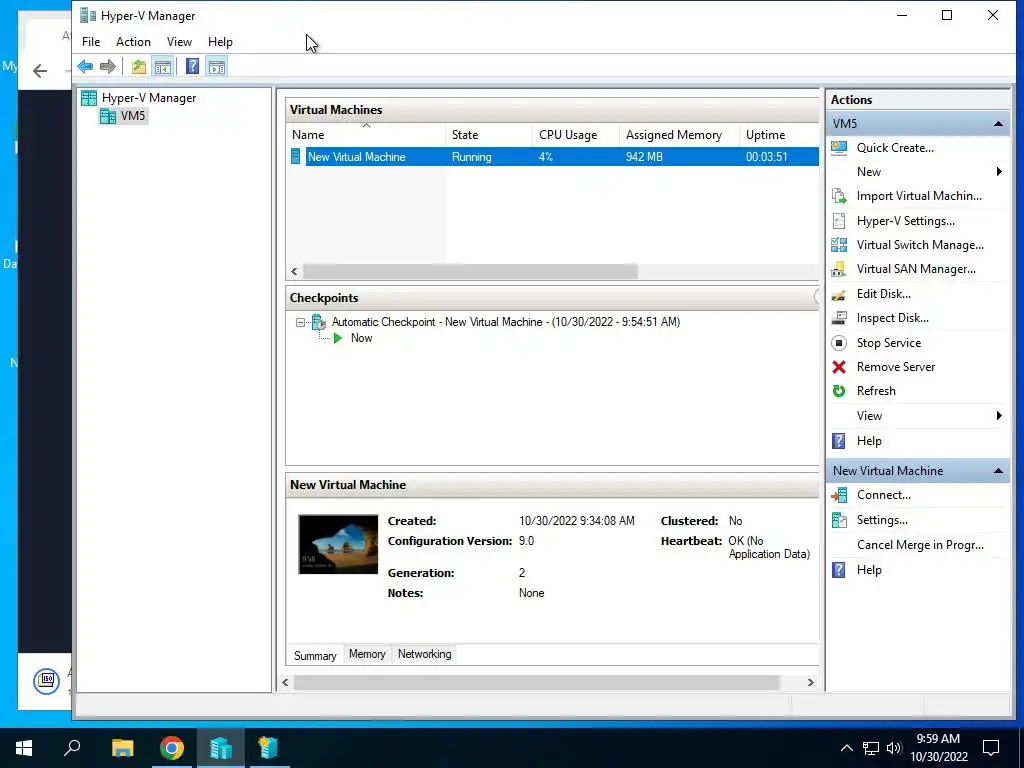Open the Windows Start menu
The width and height of the screenshot is (1024, 768).
click(x=24, y=748)
